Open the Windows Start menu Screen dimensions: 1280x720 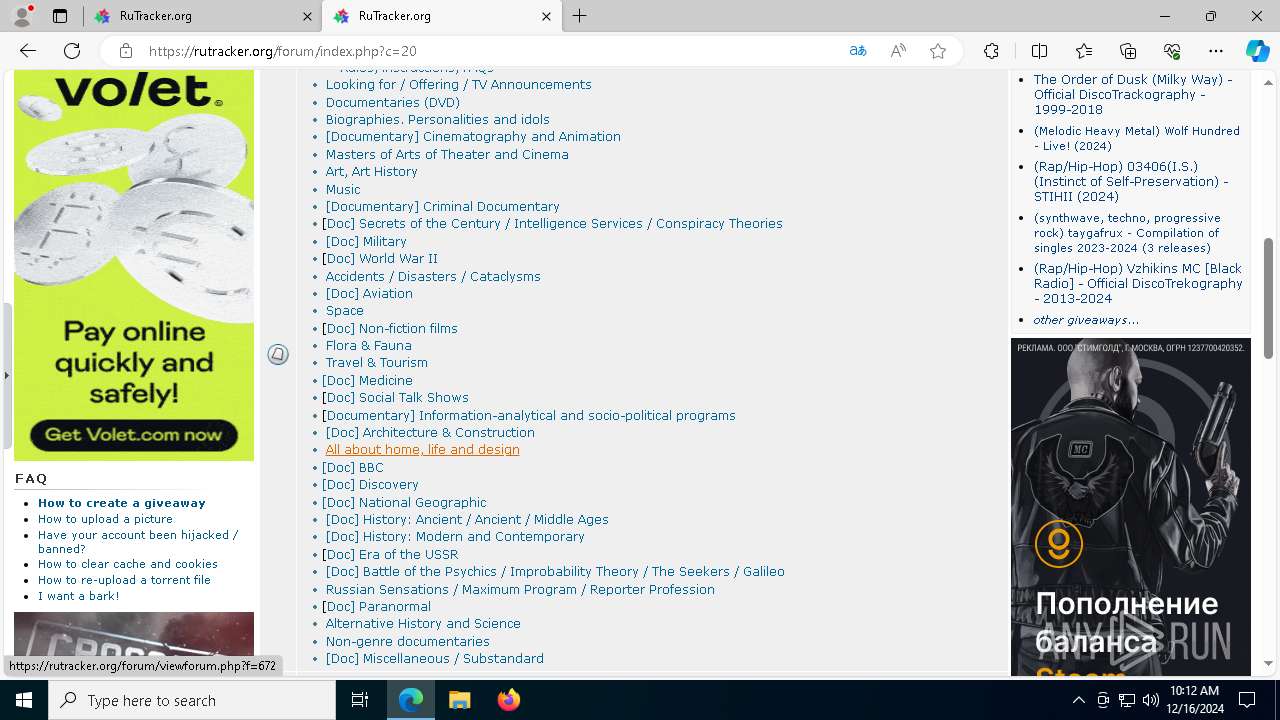pos(24,700)
